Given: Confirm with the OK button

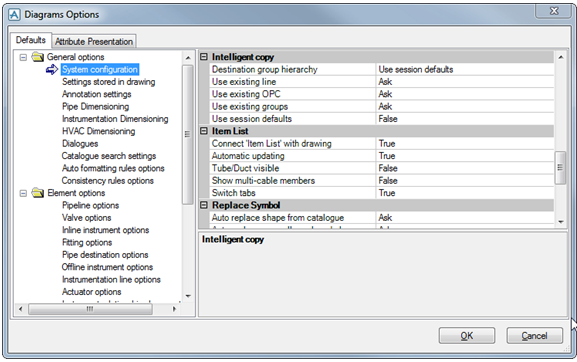Looking at the screenshot, I should click(467, 336).
